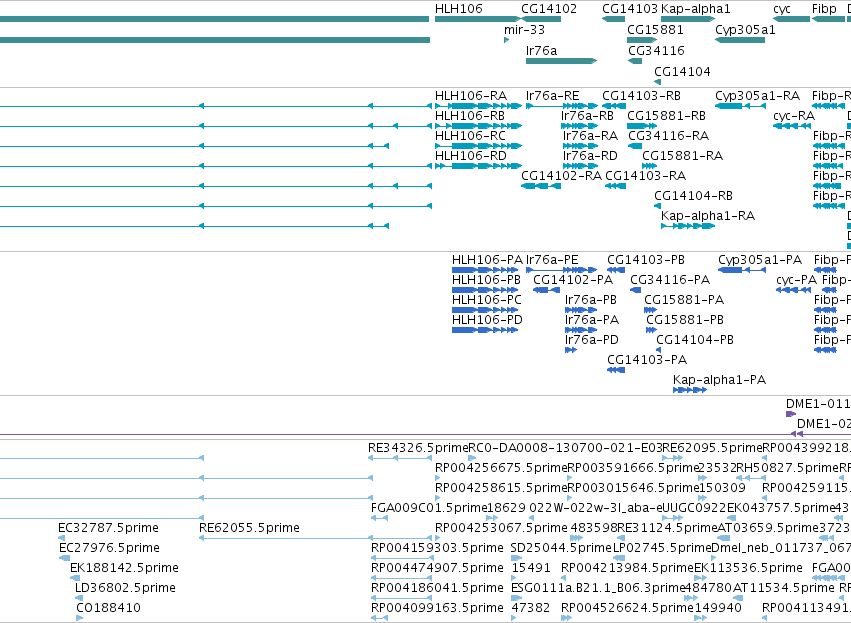
Task: Click EST label CO188410
Action: click(x=109, y=608)
